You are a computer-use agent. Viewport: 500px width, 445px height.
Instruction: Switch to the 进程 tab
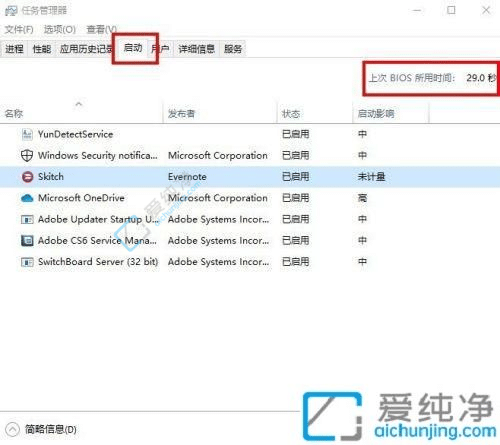click(x=14, y=49)
